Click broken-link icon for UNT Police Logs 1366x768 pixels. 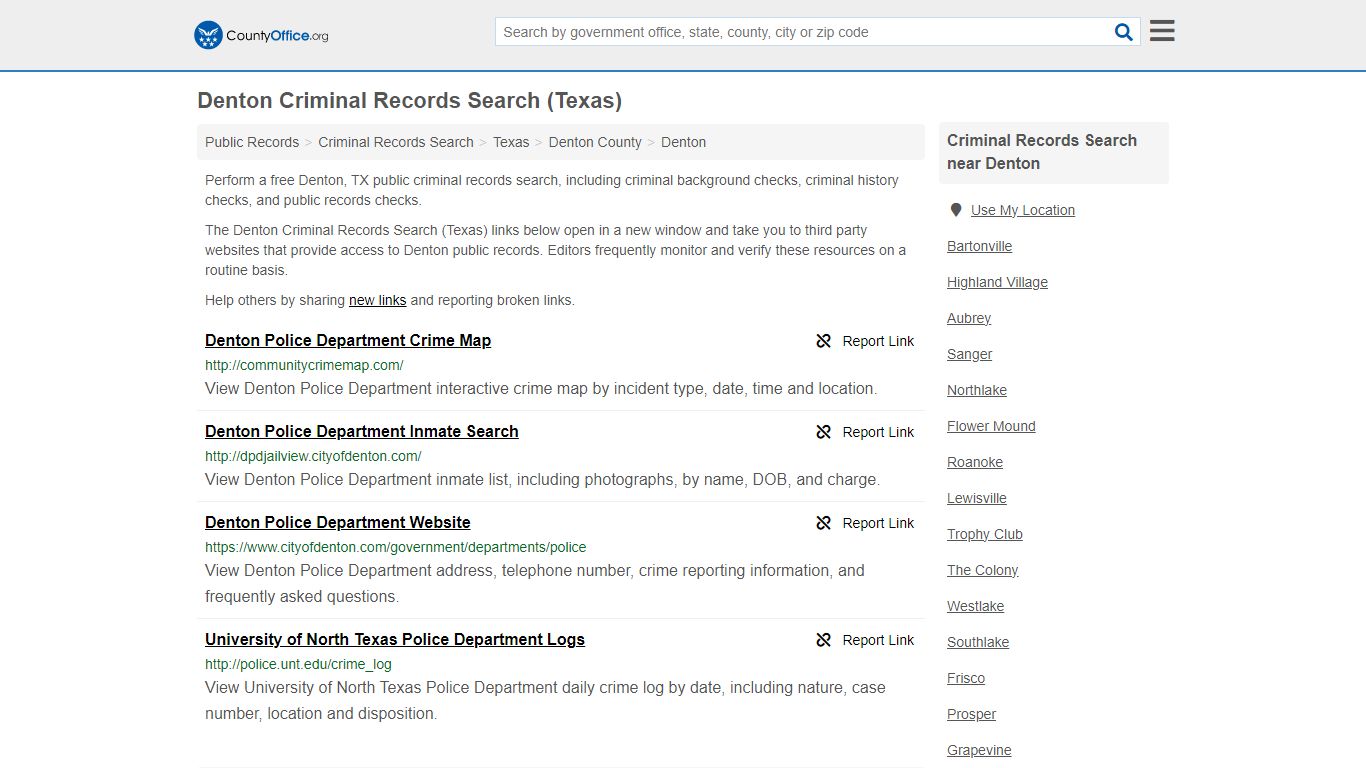point(824,640)
